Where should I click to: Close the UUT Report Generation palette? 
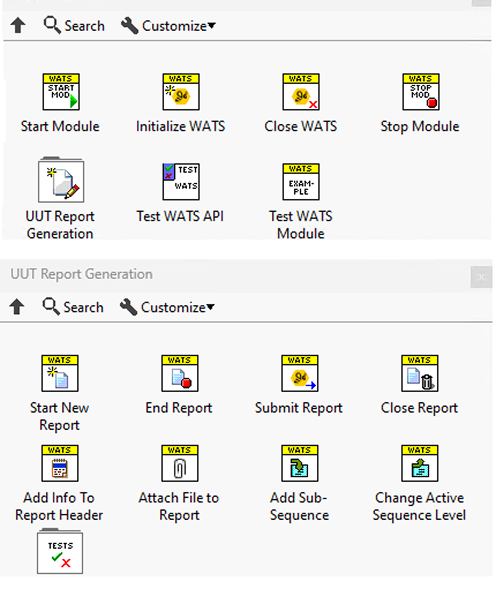(481, 277)
